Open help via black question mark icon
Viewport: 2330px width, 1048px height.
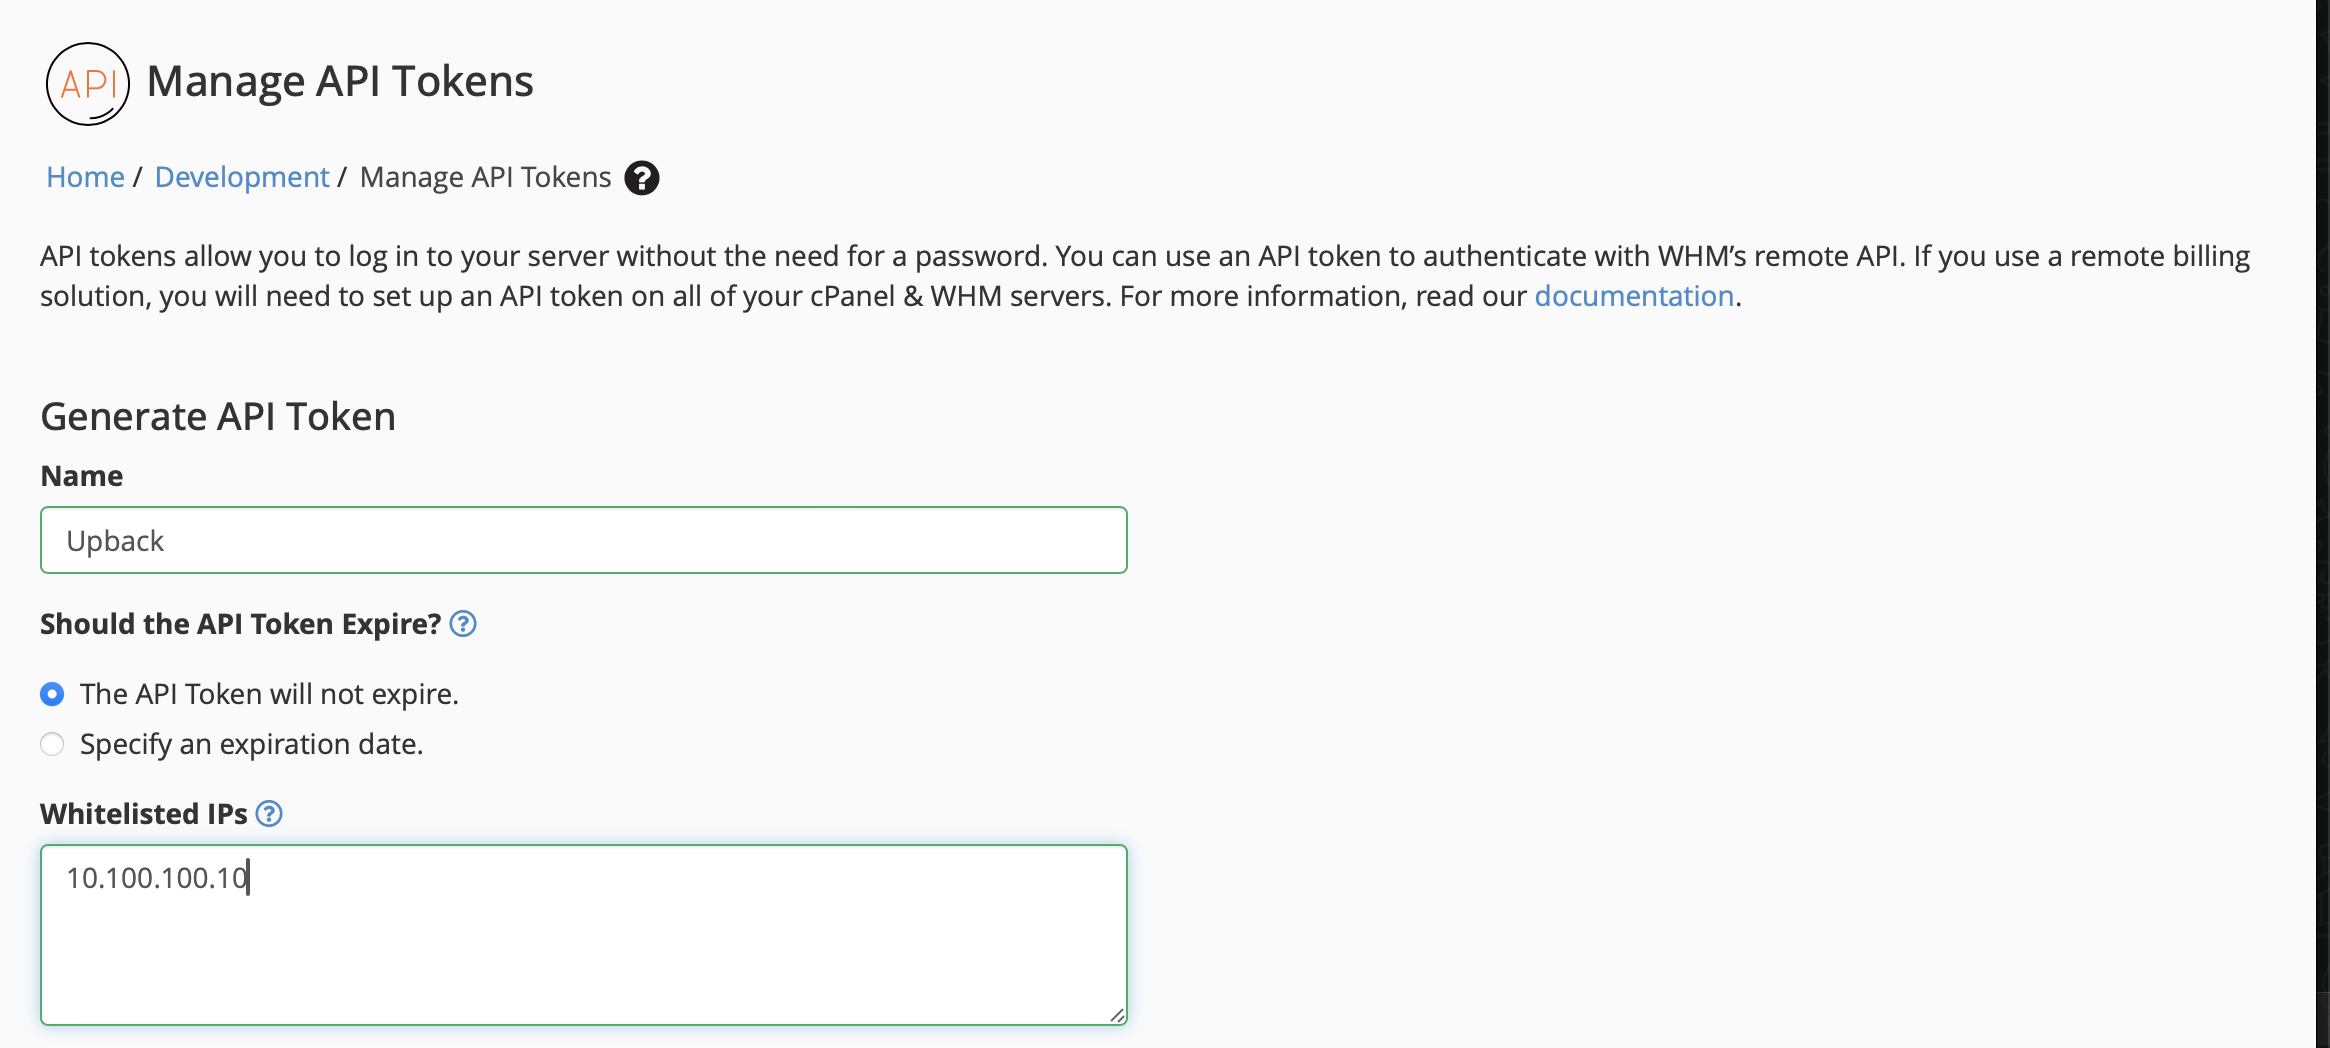coord(642,178)
